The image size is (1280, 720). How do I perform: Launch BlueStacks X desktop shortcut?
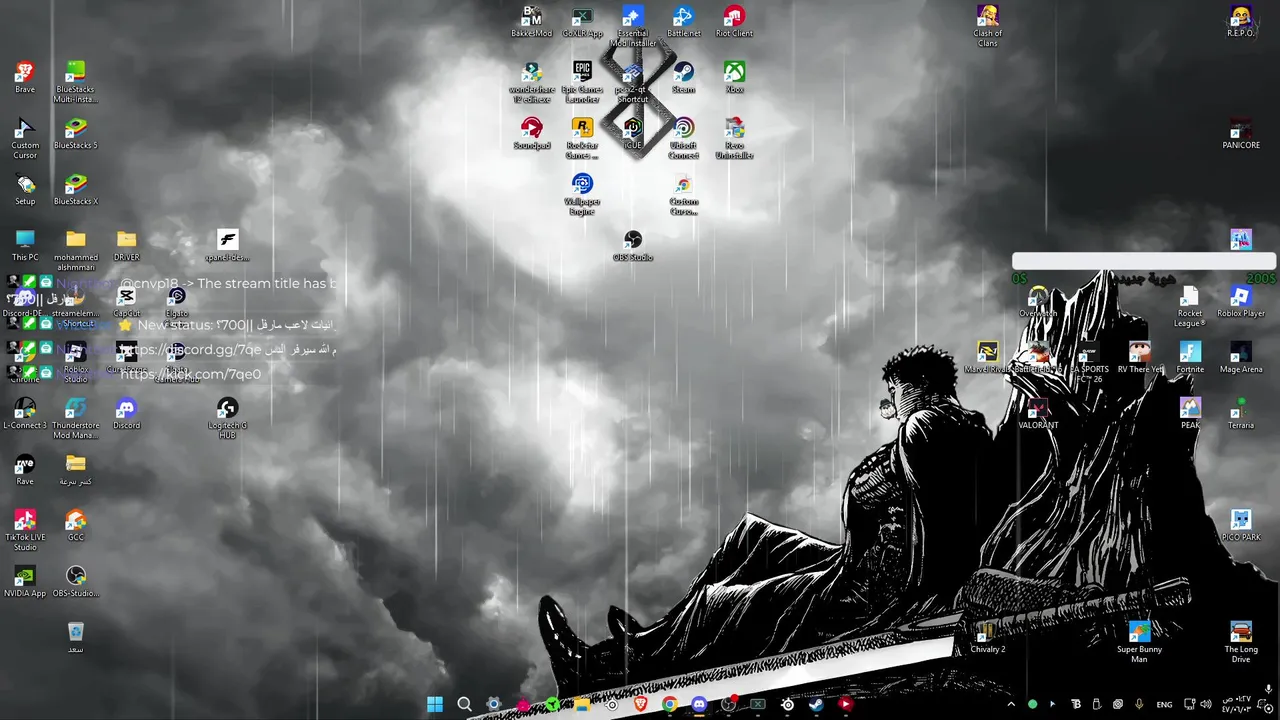click(76, 189)
